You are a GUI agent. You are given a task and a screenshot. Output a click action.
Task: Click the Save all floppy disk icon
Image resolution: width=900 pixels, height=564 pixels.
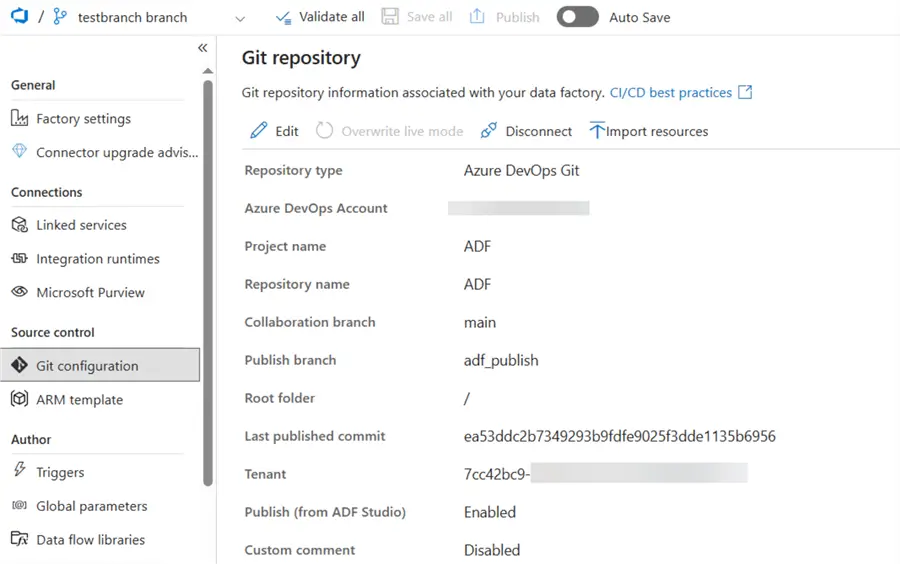click(x=390, y=17)
